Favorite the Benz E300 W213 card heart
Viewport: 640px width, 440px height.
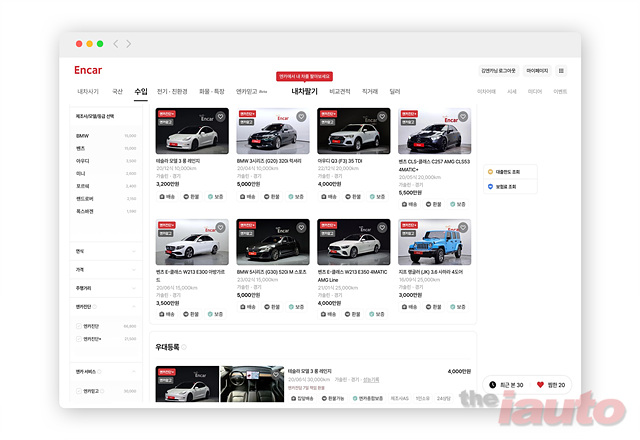point(220,228)
